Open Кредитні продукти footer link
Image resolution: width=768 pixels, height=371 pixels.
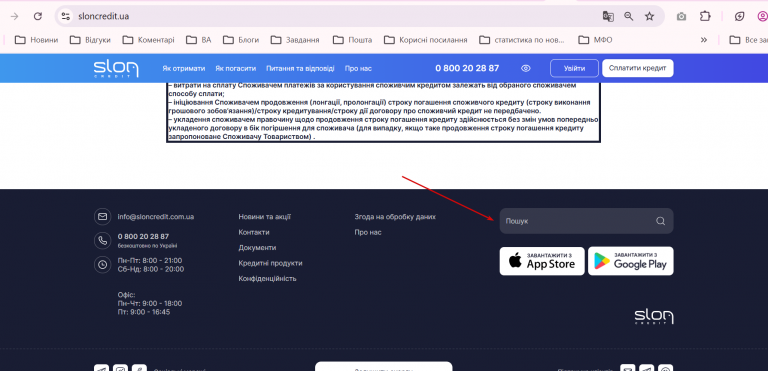point(270,263)
